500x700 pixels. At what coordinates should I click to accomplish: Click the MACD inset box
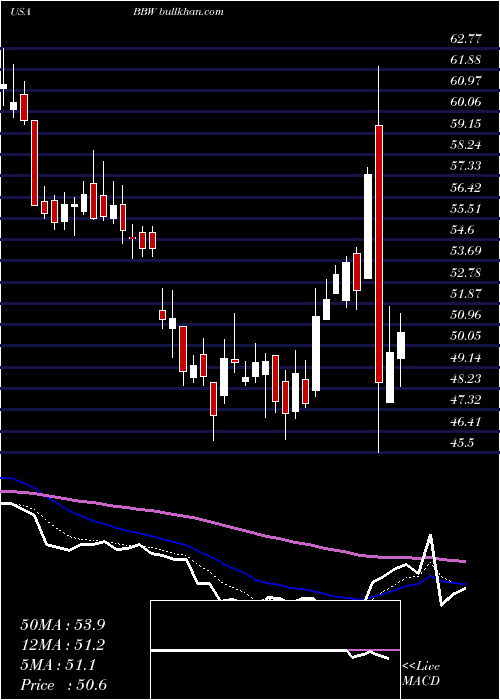click(x=275, y=650)
